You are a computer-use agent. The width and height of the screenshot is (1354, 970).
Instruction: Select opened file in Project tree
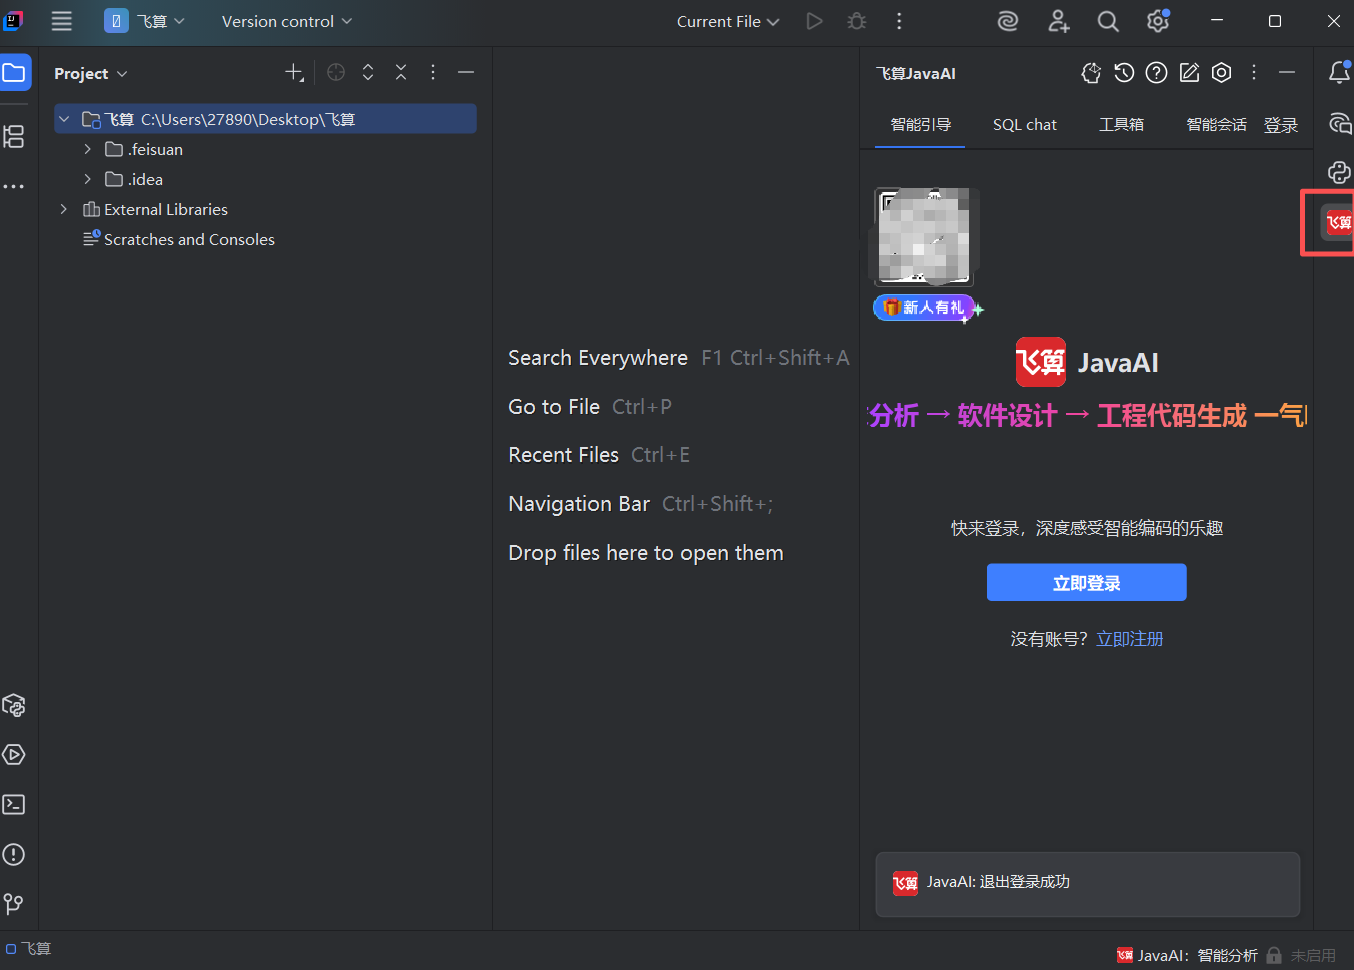pyautogui.click(x=336, y=73)
